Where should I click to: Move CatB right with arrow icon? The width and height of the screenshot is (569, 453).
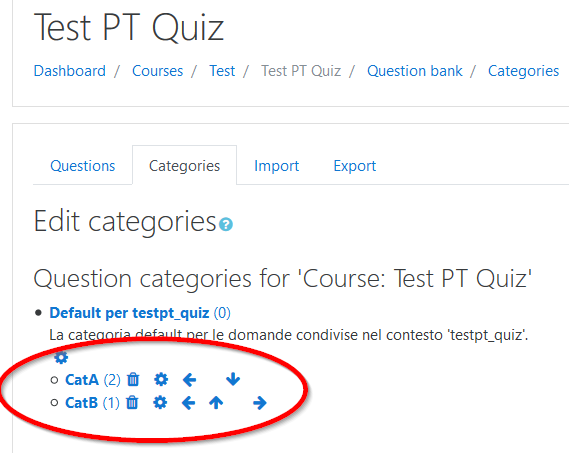coord(259,403)
